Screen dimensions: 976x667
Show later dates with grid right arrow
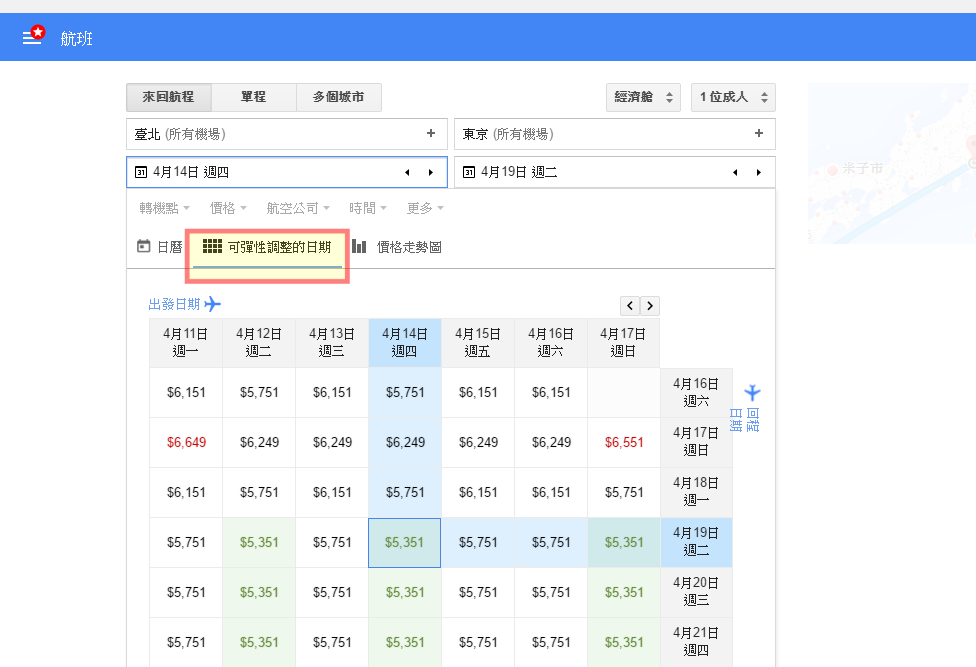pyautogui.click(x=650, y=306)
